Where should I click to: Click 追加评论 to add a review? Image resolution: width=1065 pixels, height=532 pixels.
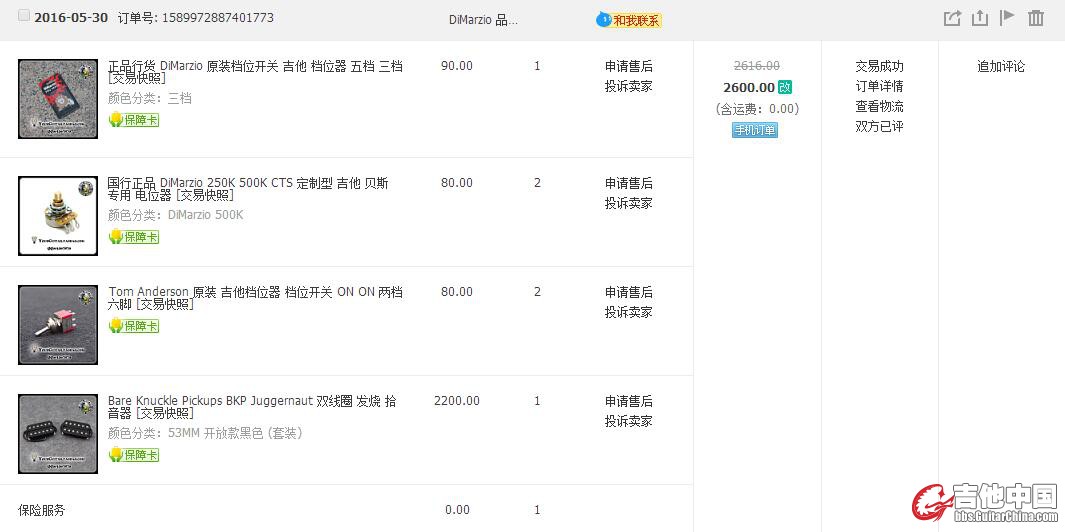[x=1001, y=66]
